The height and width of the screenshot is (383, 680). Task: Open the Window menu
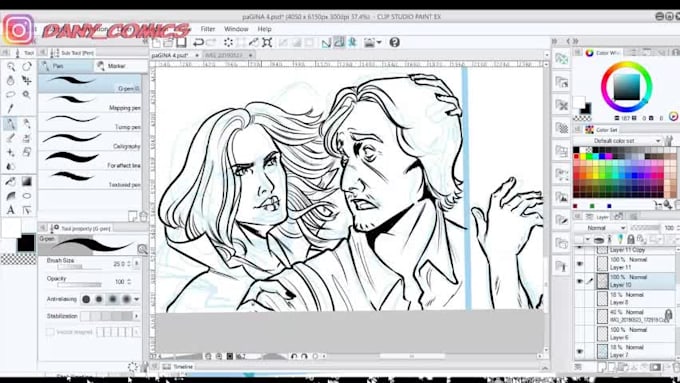tap(236, 29)
